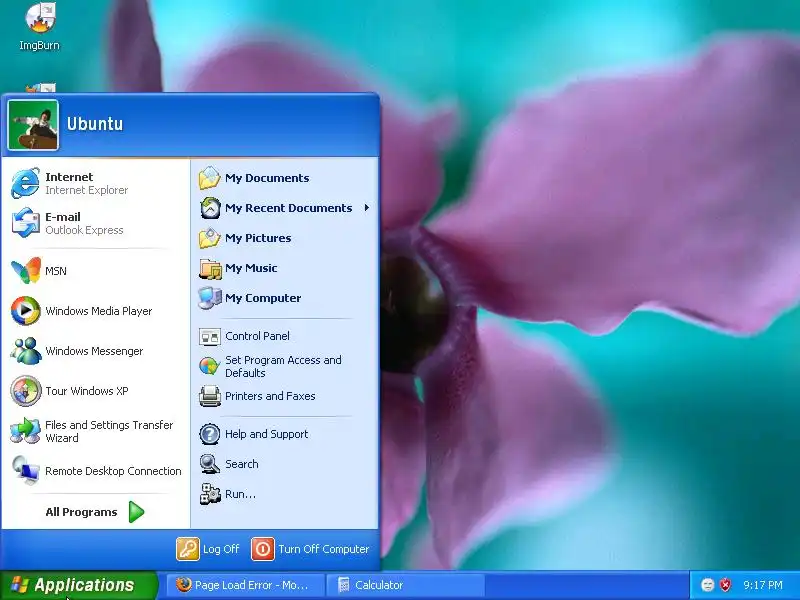Choose the Tour Windows XP label

[87, 391]
